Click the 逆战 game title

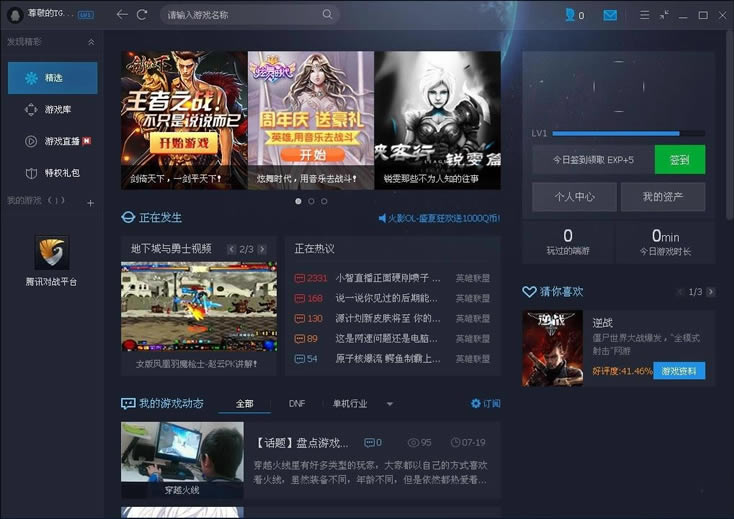(x=602, y=322)
